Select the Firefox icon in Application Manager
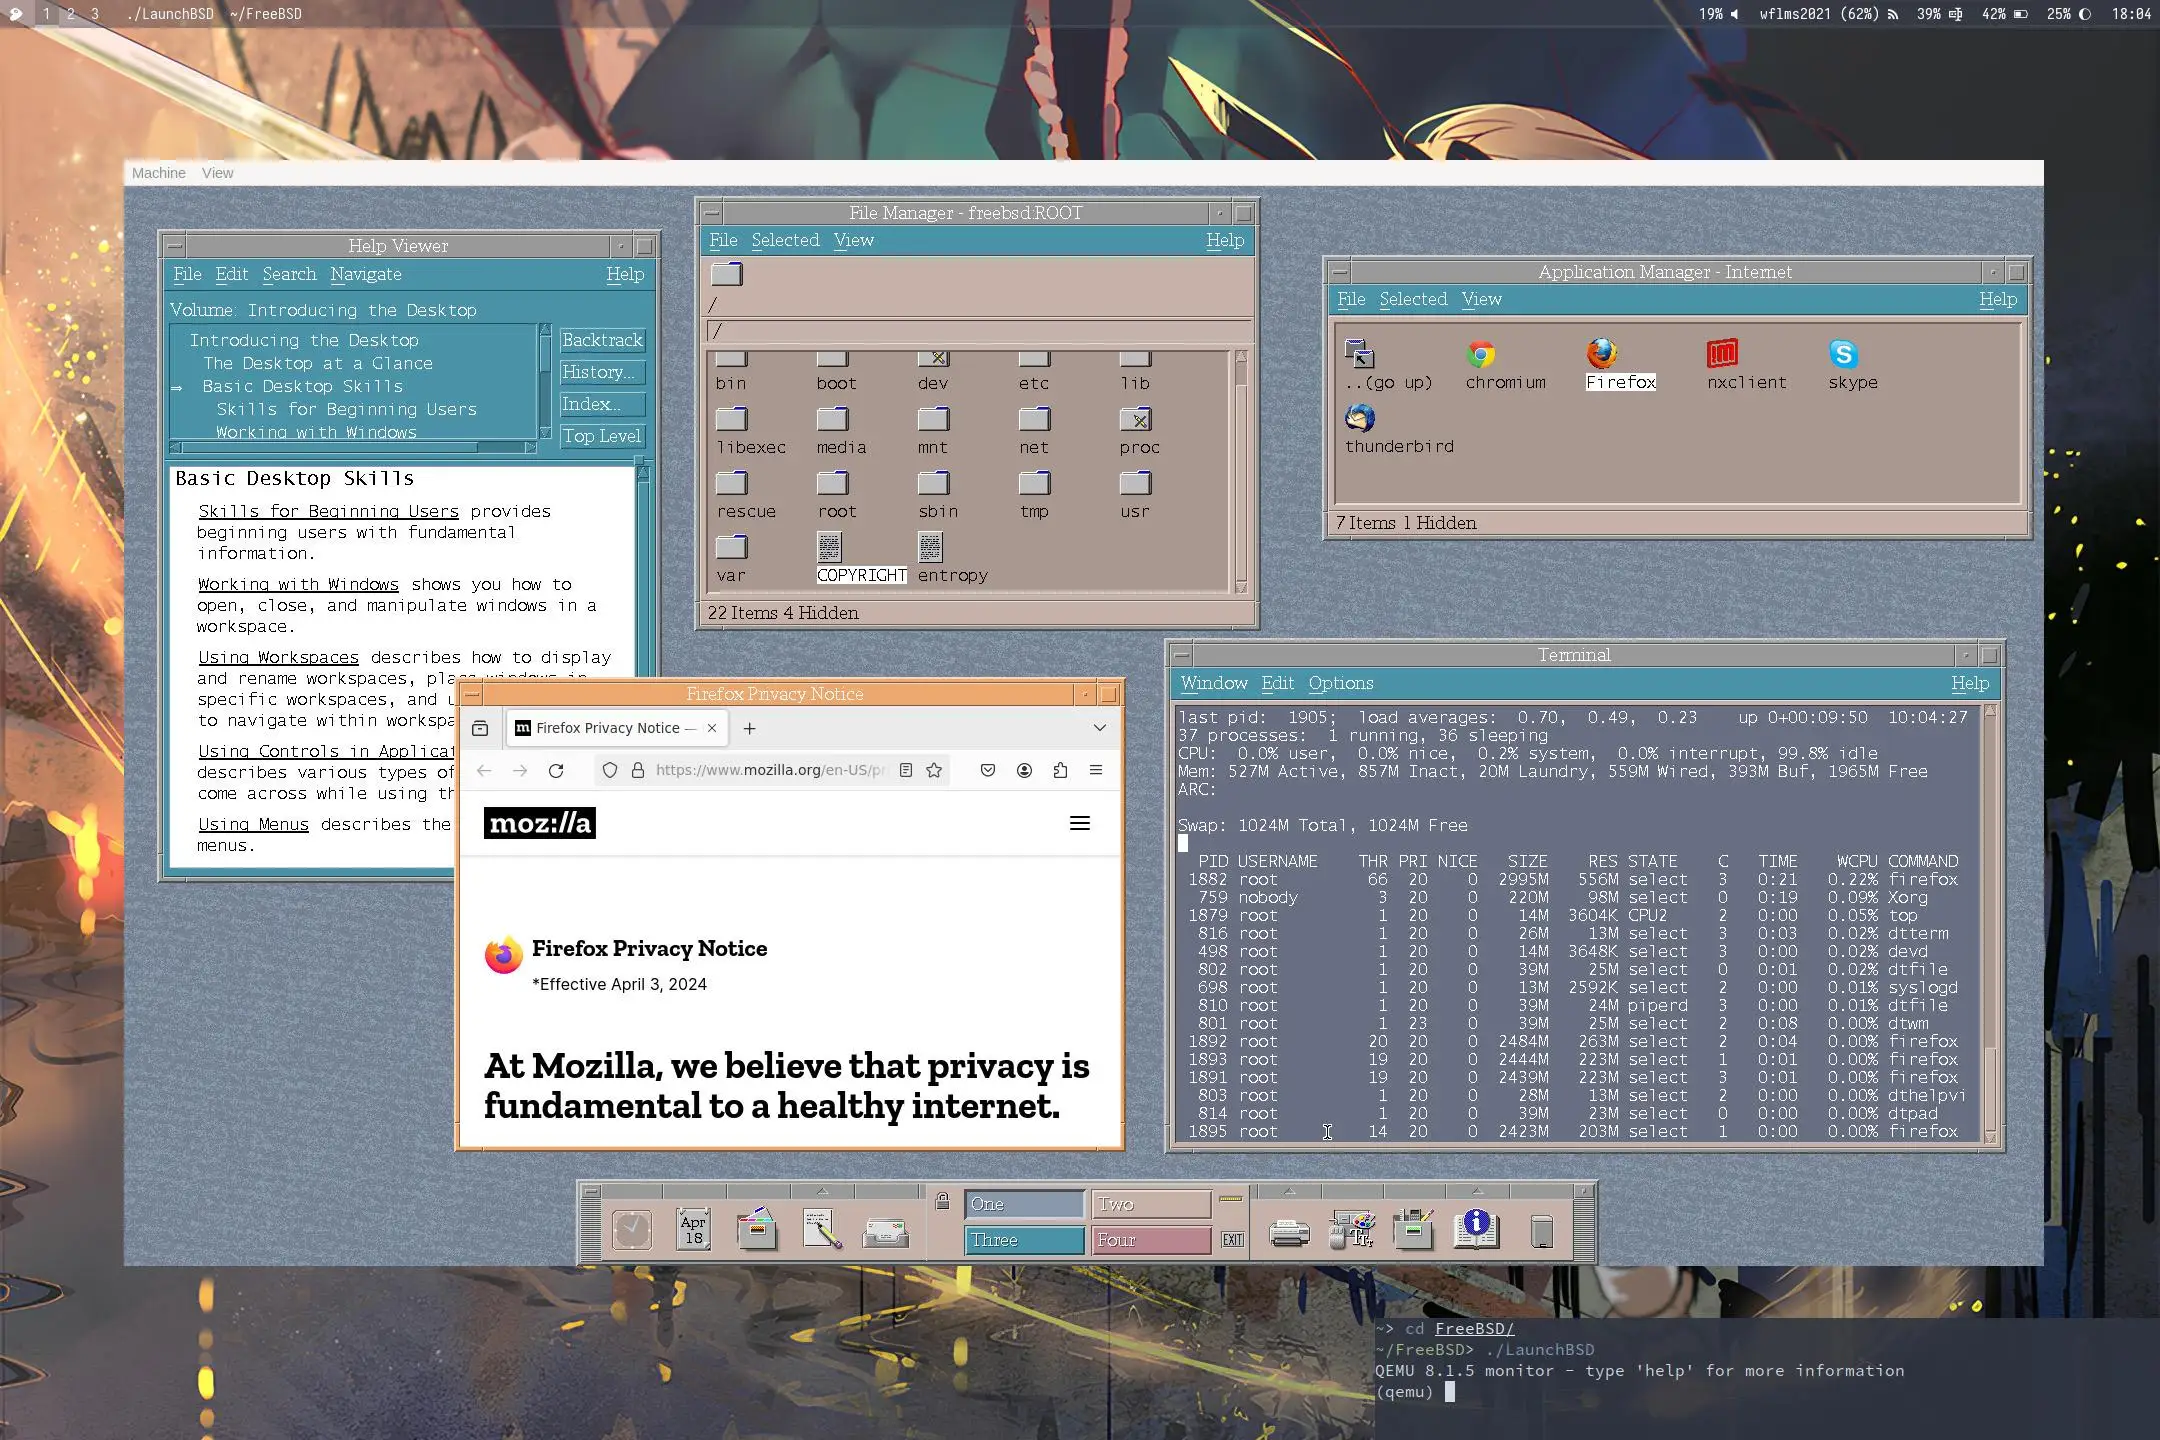 (1602, 353)
